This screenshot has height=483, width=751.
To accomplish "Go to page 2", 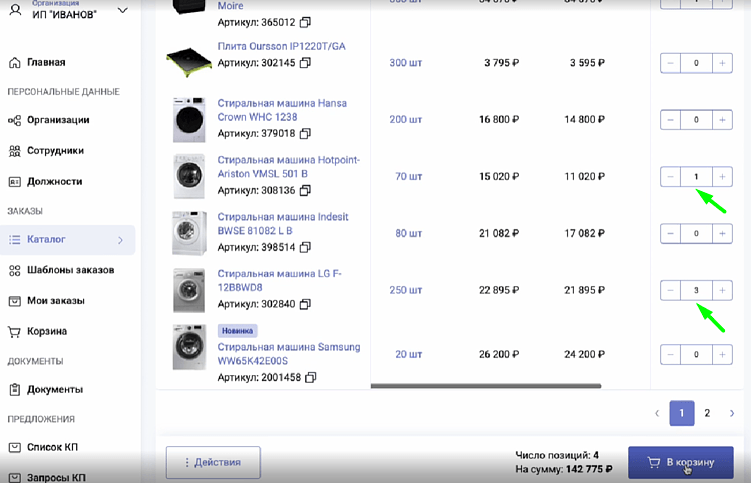I will 707,413.
